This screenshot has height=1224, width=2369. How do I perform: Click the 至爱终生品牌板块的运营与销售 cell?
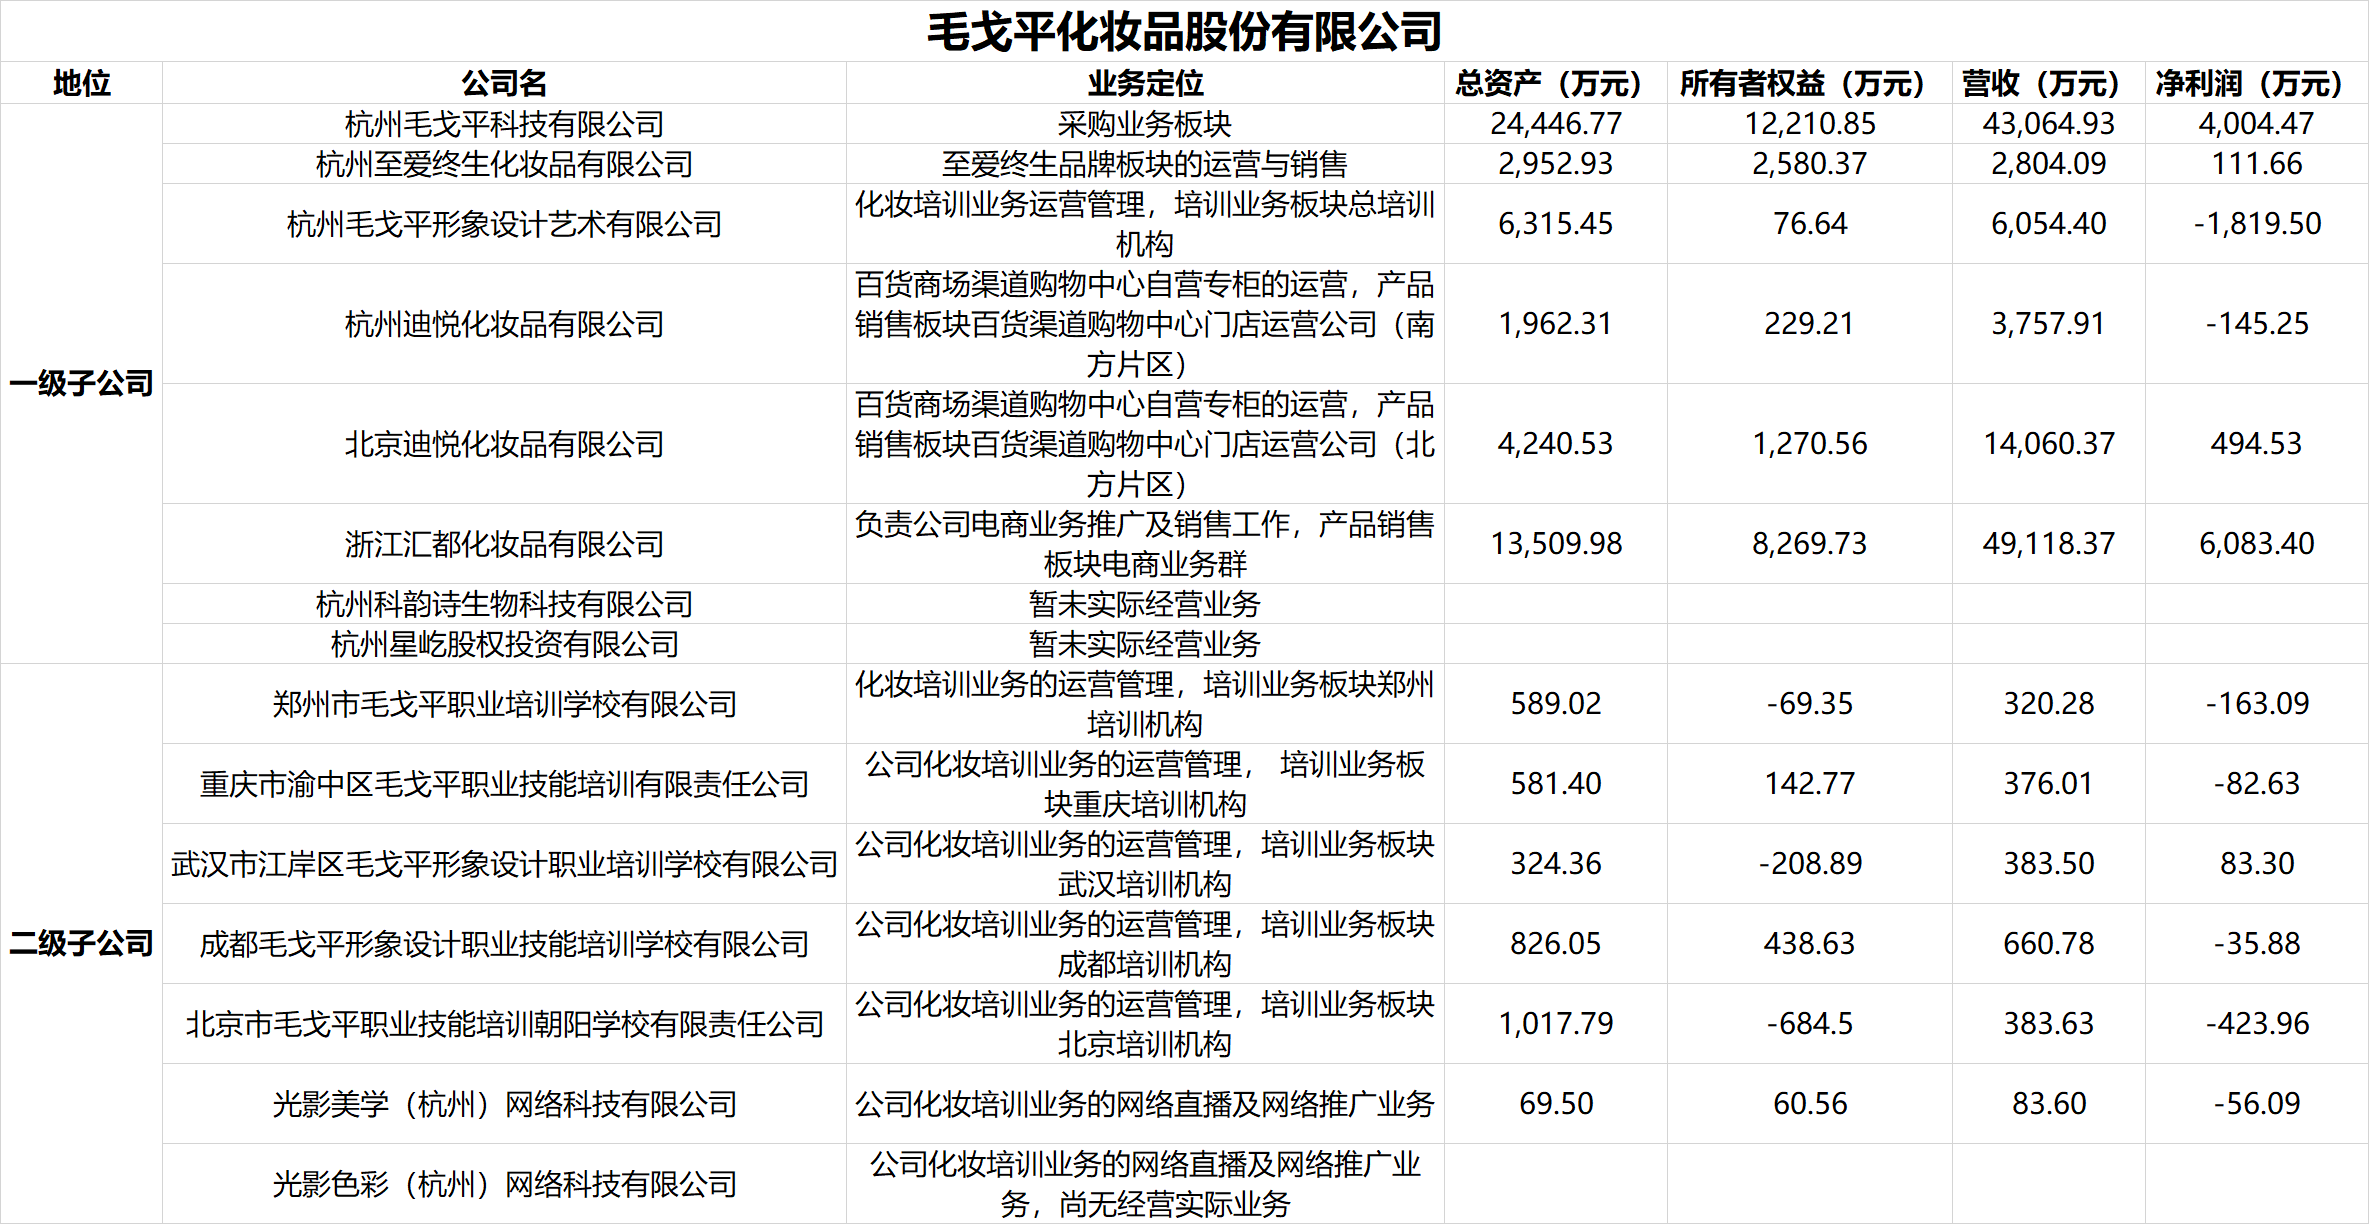(1145, 164)
